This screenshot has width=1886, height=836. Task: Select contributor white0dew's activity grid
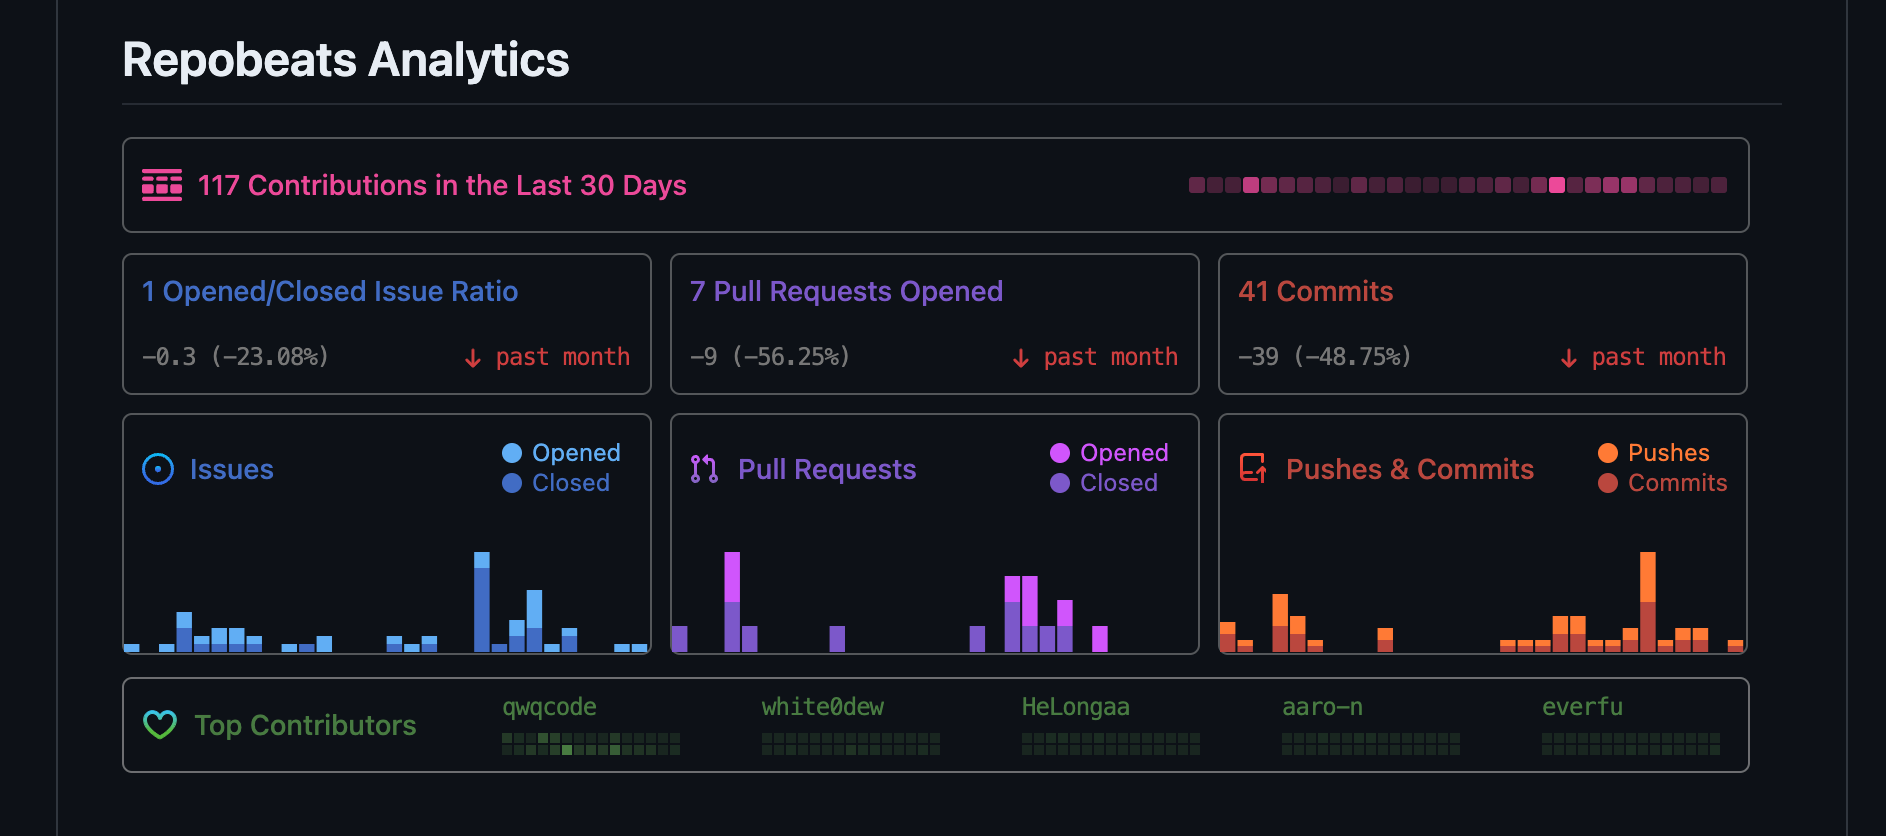tap(850, 743)
